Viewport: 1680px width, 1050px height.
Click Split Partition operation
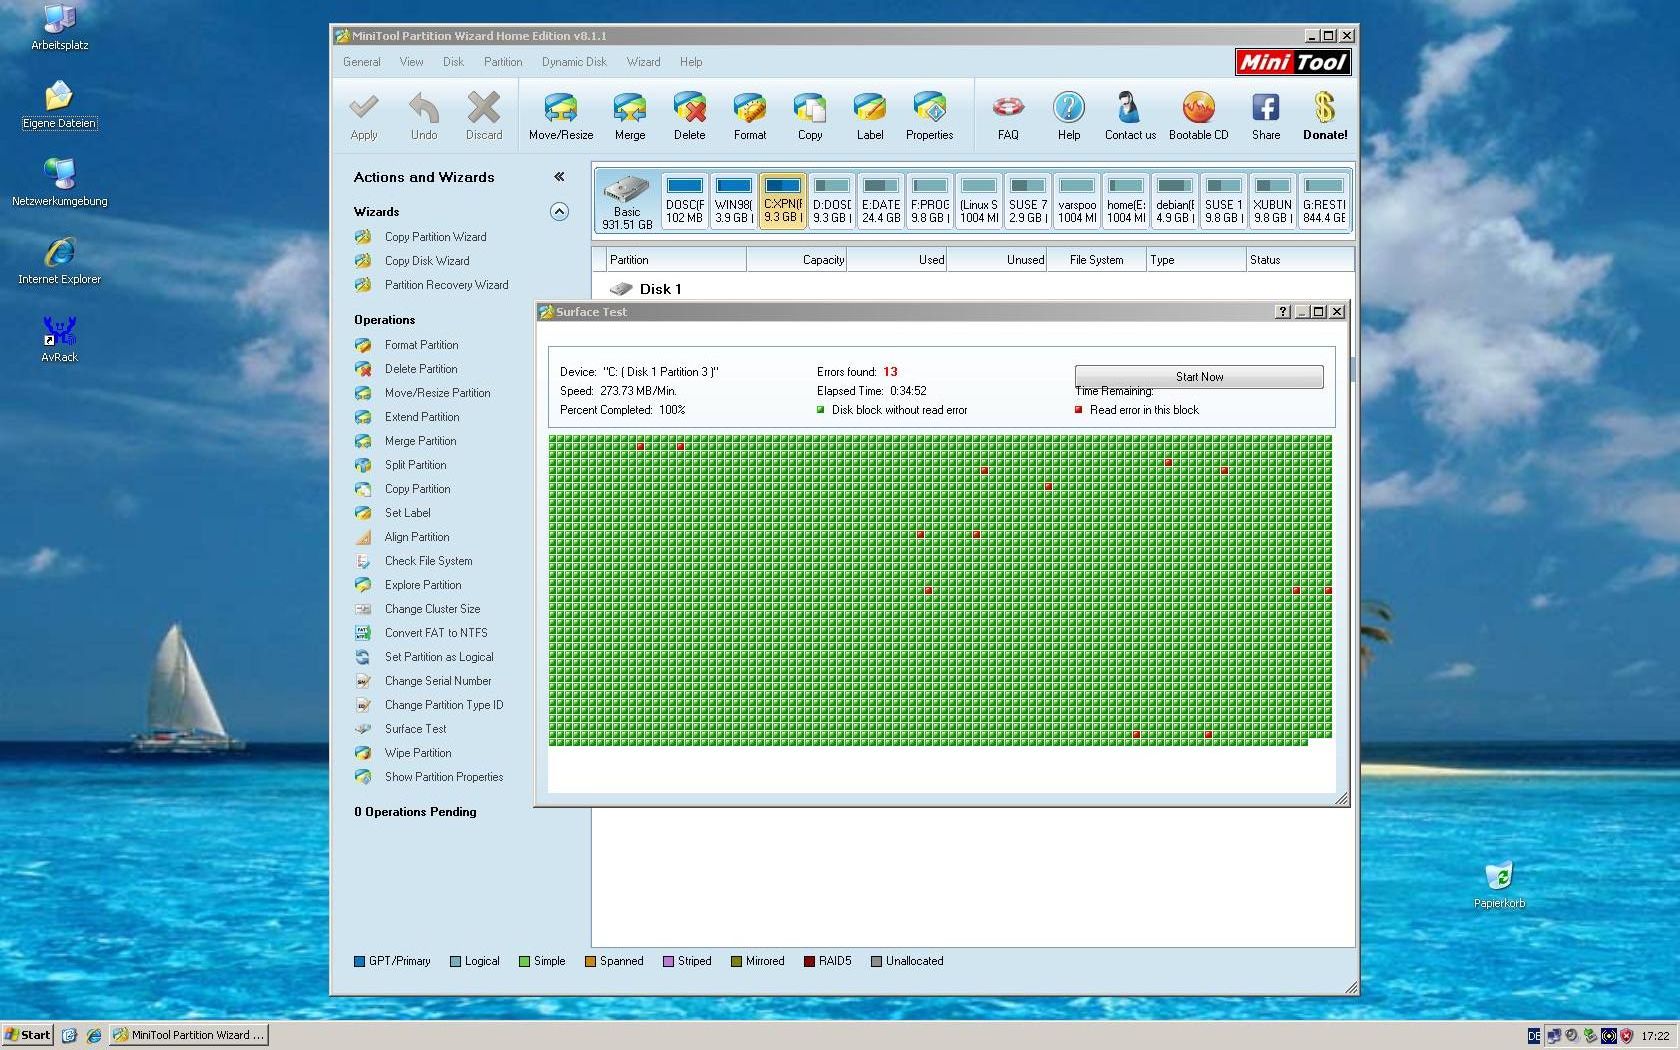coord(415,465)
